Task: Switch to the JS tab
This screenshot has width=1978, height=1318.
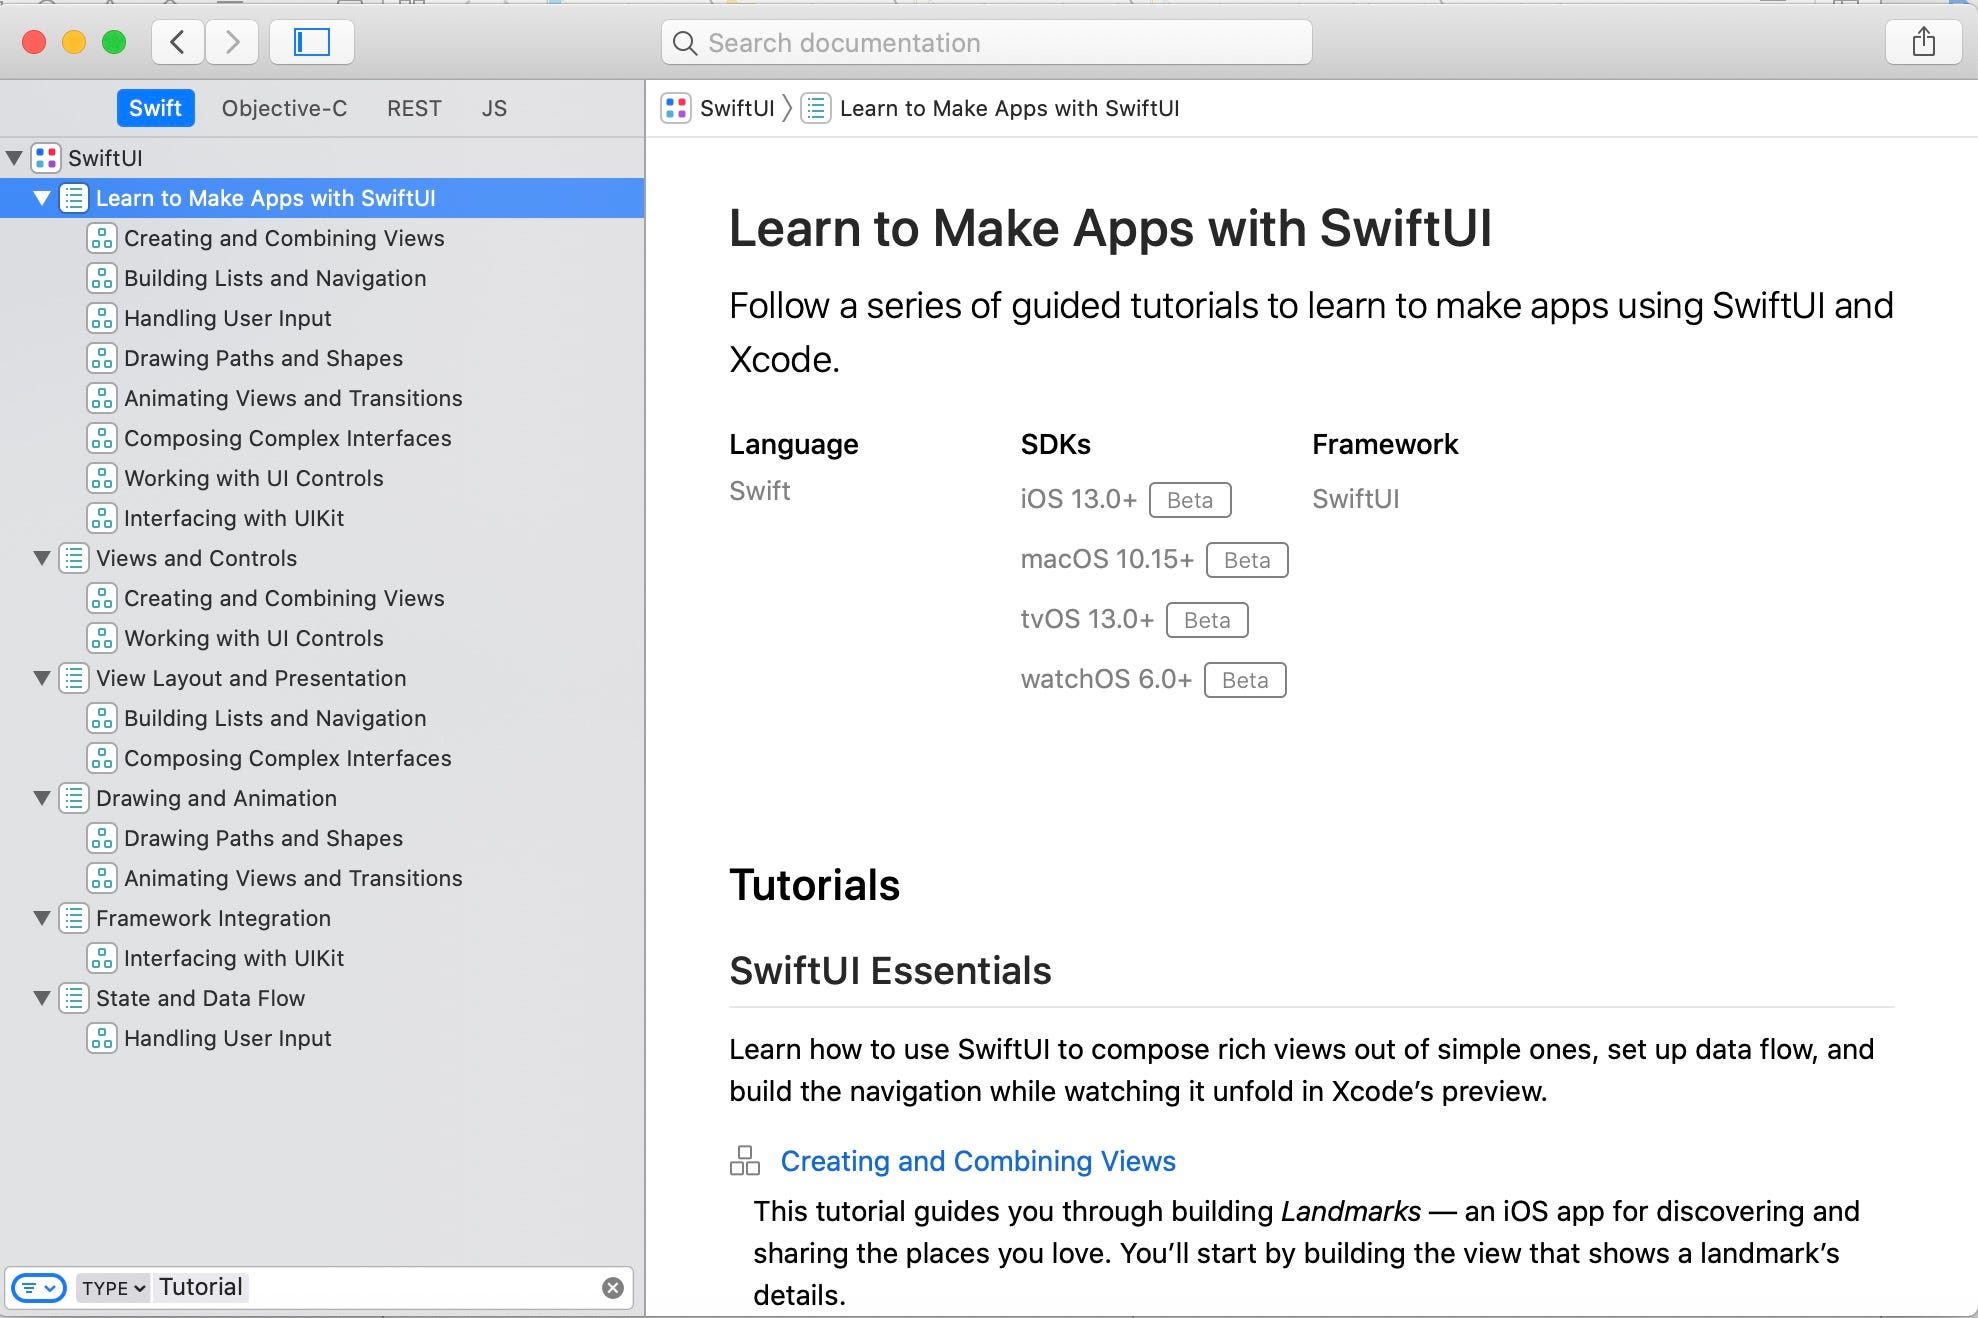Action: [494, 108]
